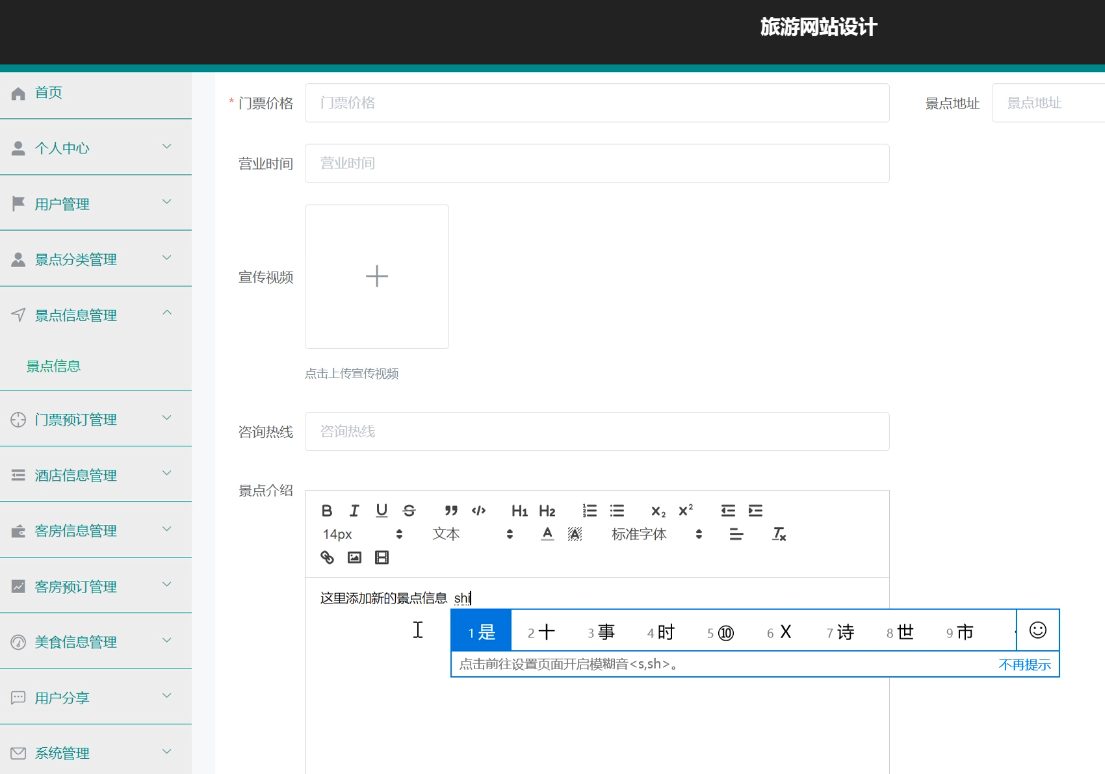Click 不再提示 in IME hint
This screenshot has width=1105, height=774.
click(x=1024, y=665)
